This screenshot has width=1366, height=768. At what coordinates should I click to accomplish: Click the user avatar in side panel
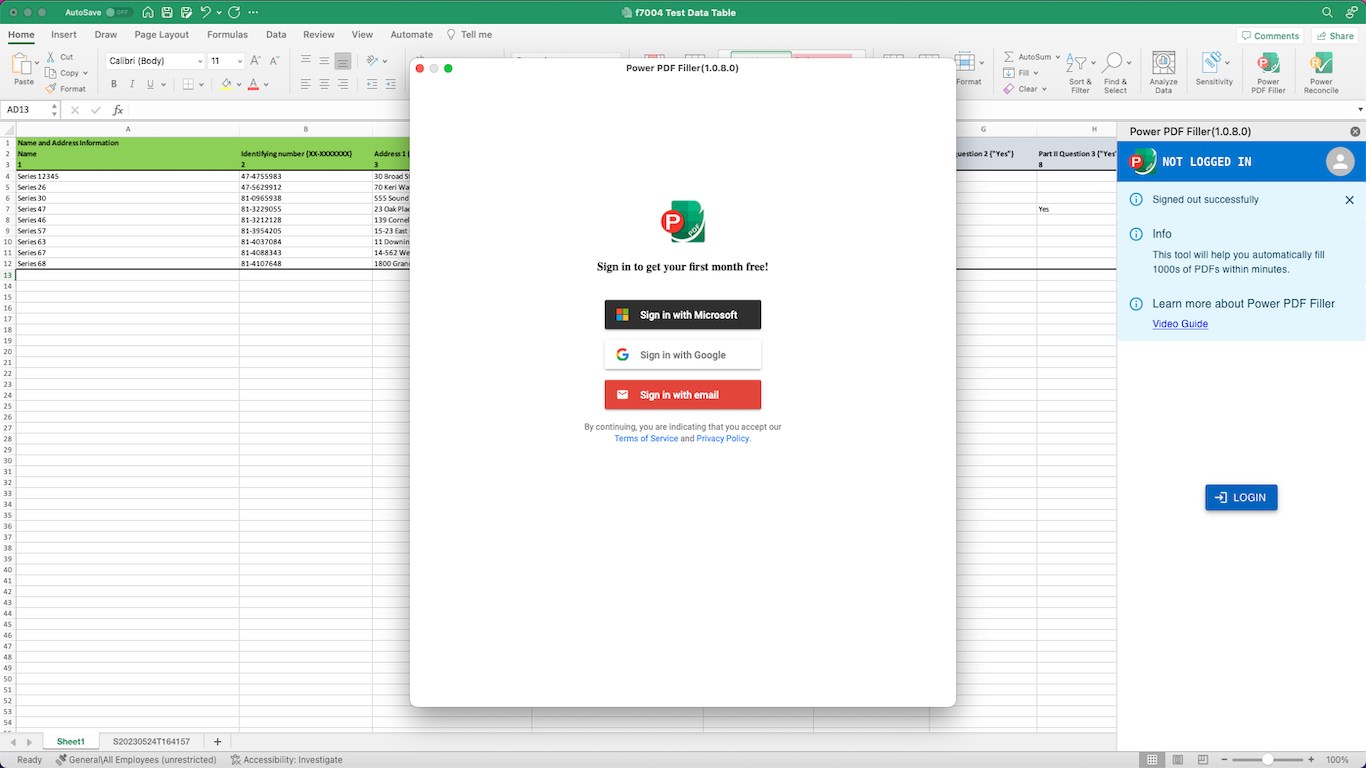click(1339, 161)
